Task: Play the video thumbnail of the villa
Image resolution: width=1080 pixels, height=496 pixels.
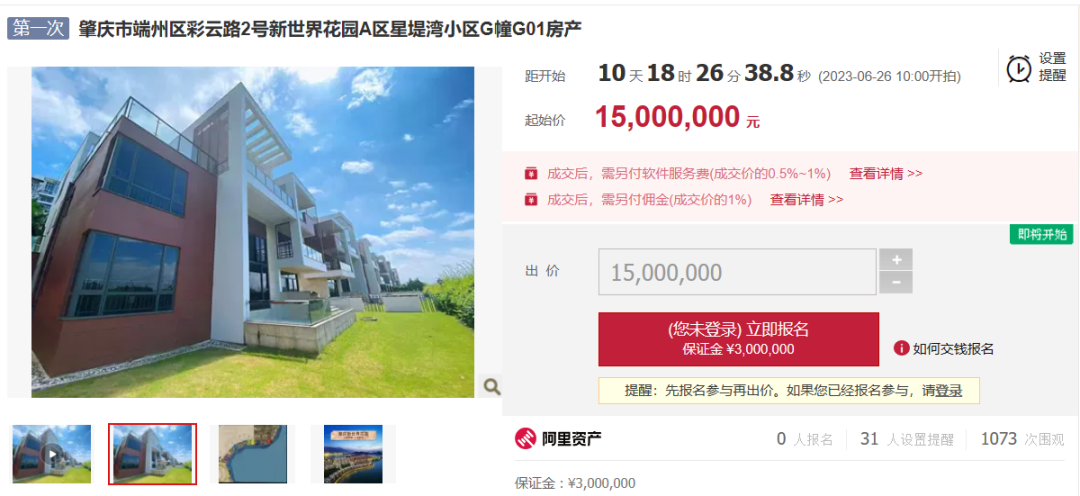Action: pos(52,453)
